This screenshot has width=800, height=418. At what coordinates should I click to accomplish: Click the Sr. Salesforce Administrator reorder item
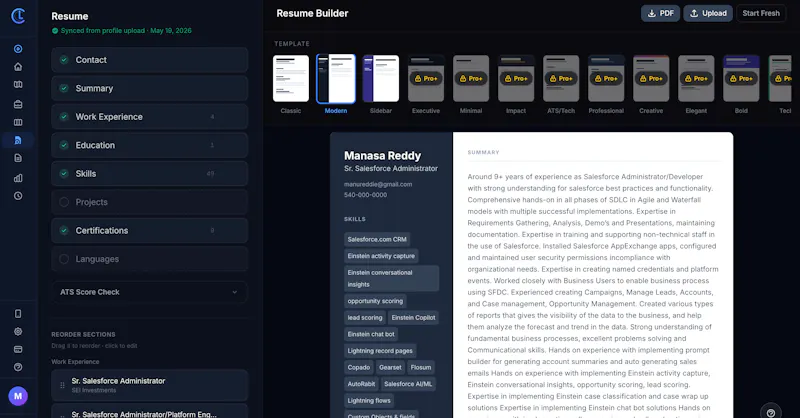pyautogui.click(x=149, y=385)
